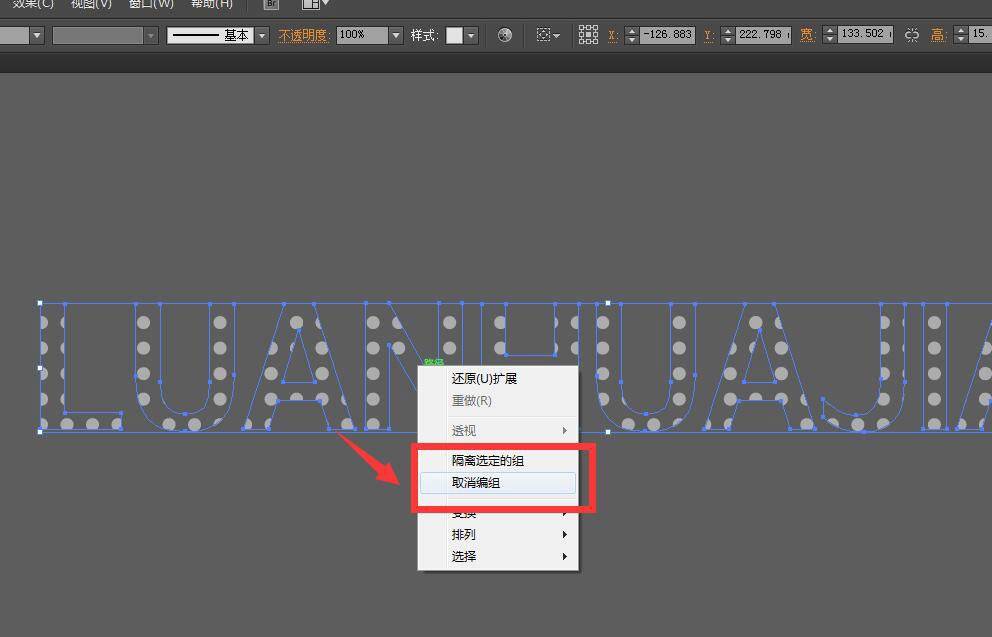Viewport: 992px width, 637px height.
Task: Expand the stroke style 基本 dropdown
Action: pyautogui.click(x=262, y=35)
